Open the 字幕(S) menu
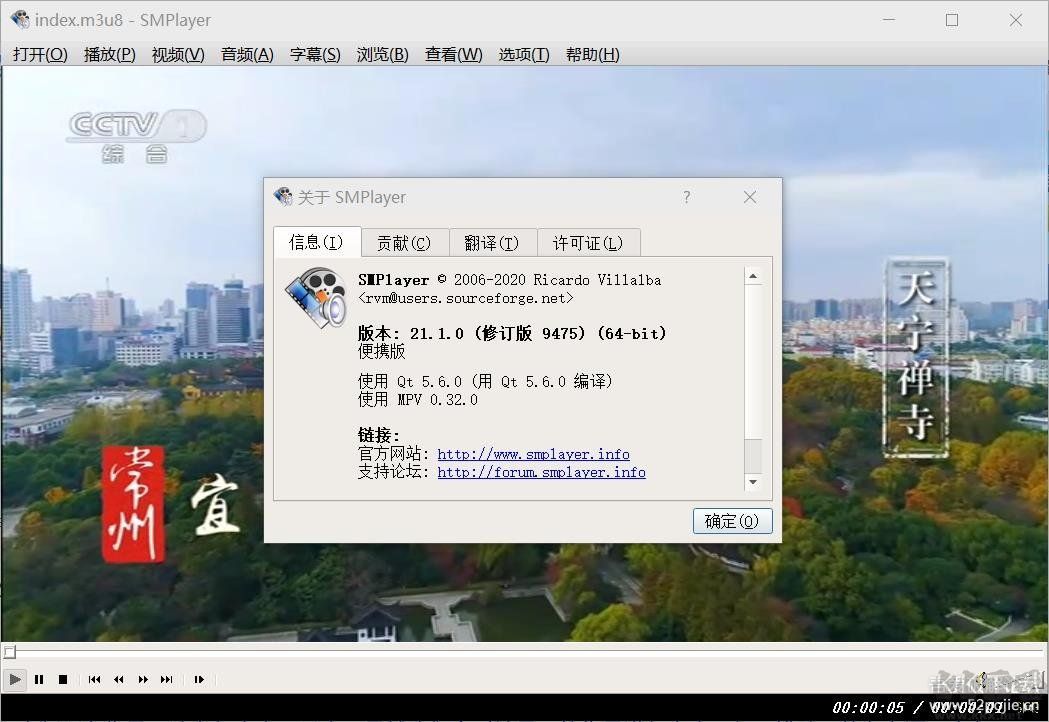 tap(315, 55)
